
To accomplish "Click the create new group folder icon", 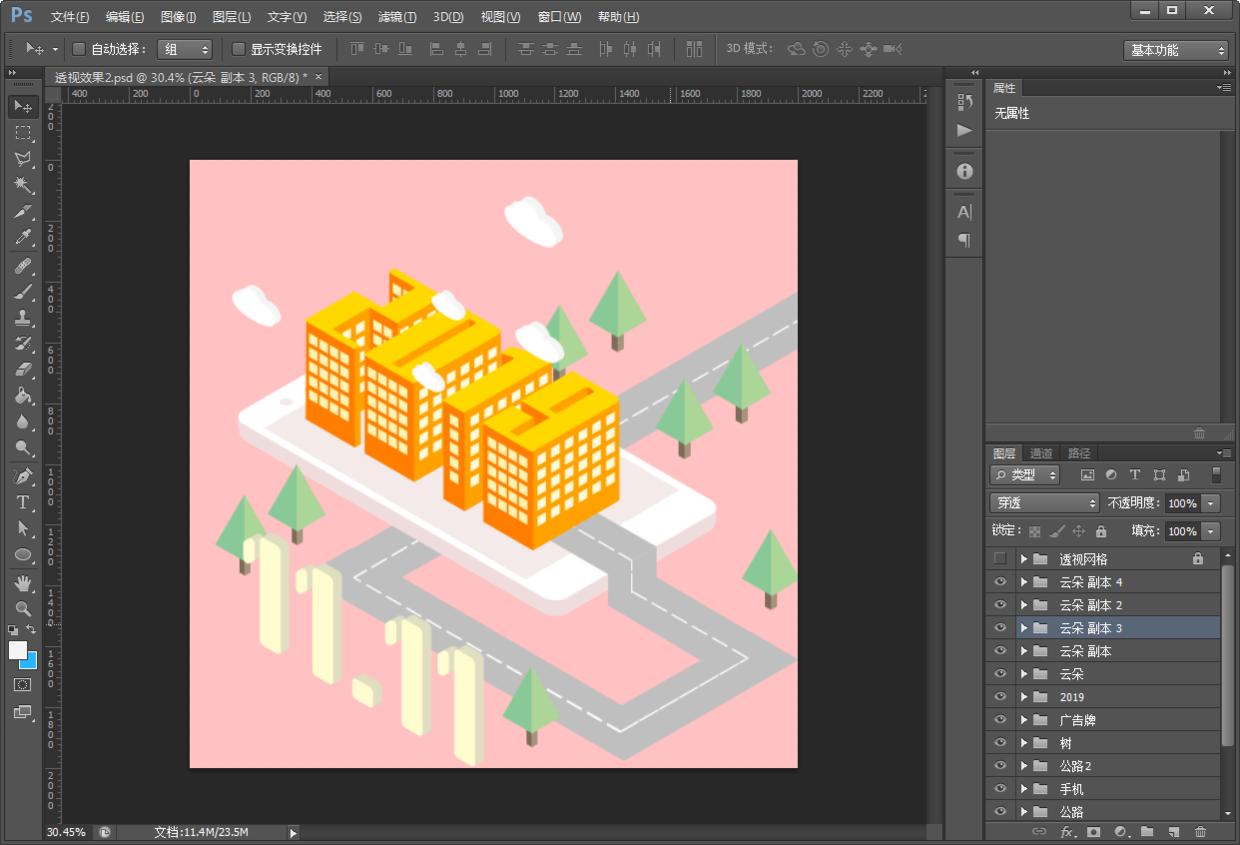I will point(1147,832).
